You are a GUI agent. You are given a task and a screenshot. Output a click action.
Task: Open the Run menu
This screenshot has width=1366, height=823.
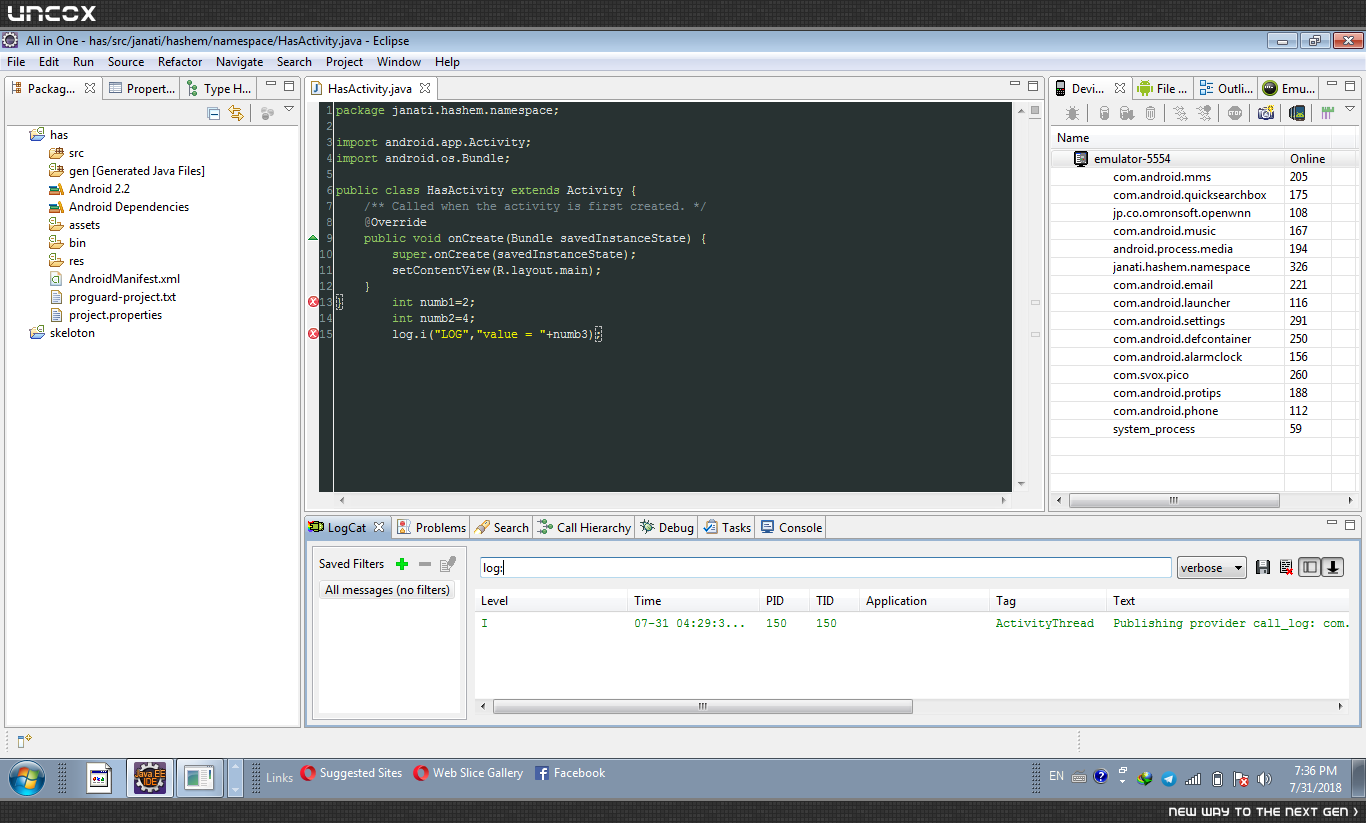click(83, 62)
